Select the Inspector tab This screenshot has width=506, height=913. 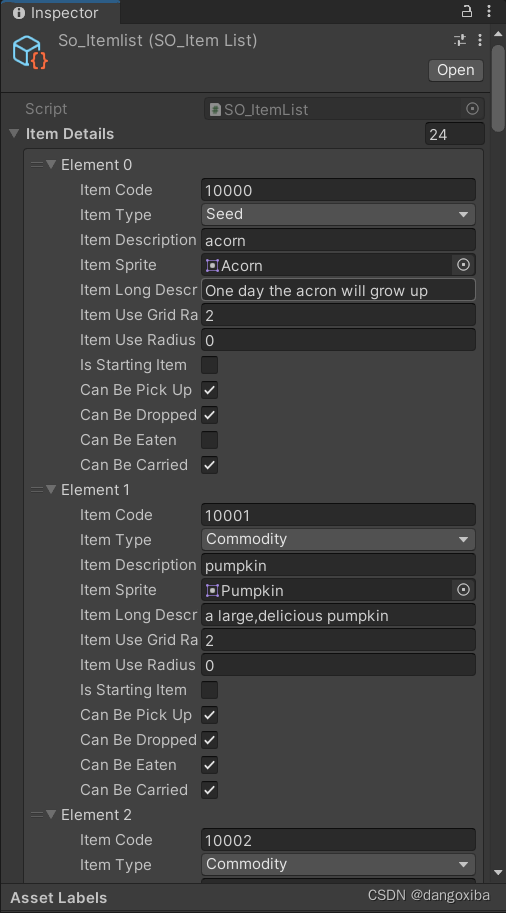(x=56, y=12)
